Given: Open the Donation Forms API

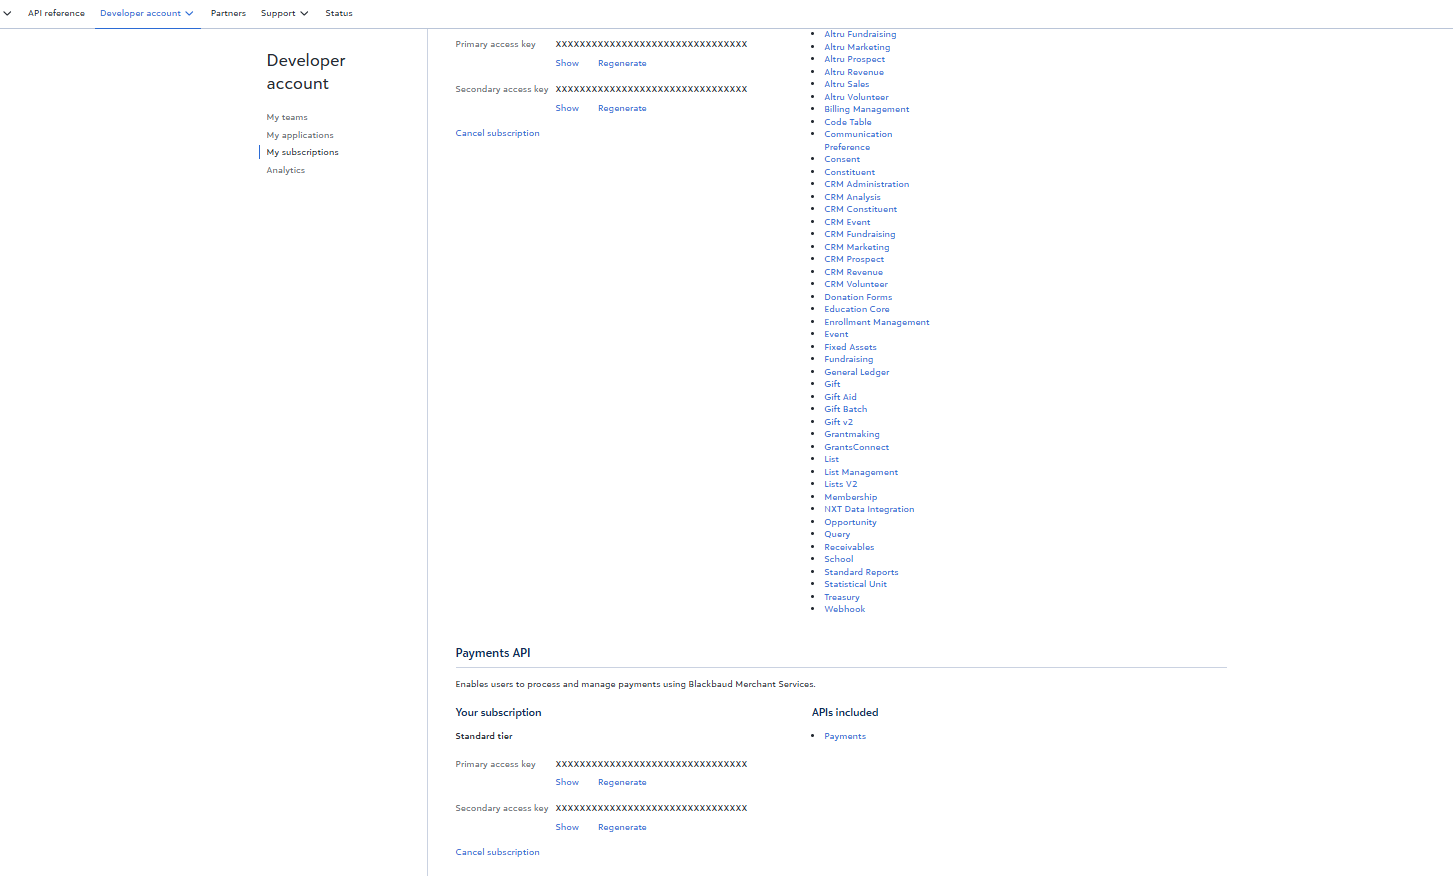Looking at the screenshot, I should [858, 297].
